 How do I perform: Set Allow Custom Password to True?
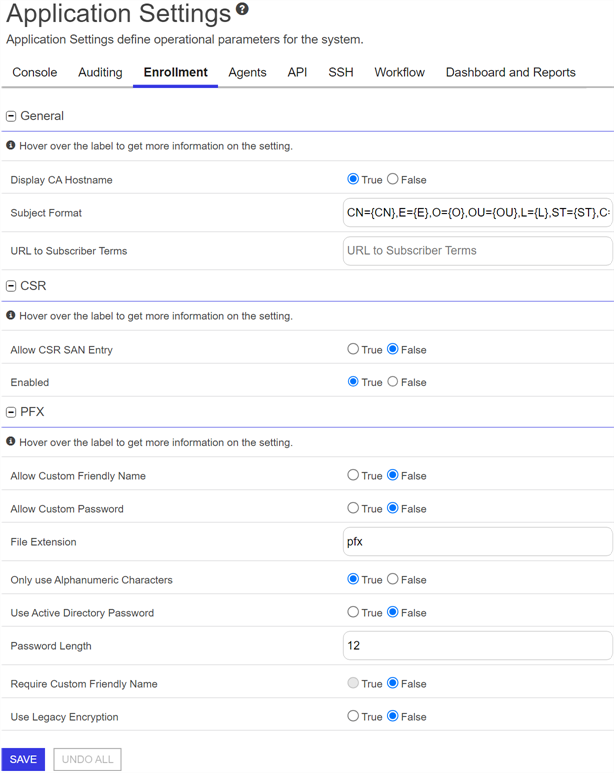click(x=353, y=508)
